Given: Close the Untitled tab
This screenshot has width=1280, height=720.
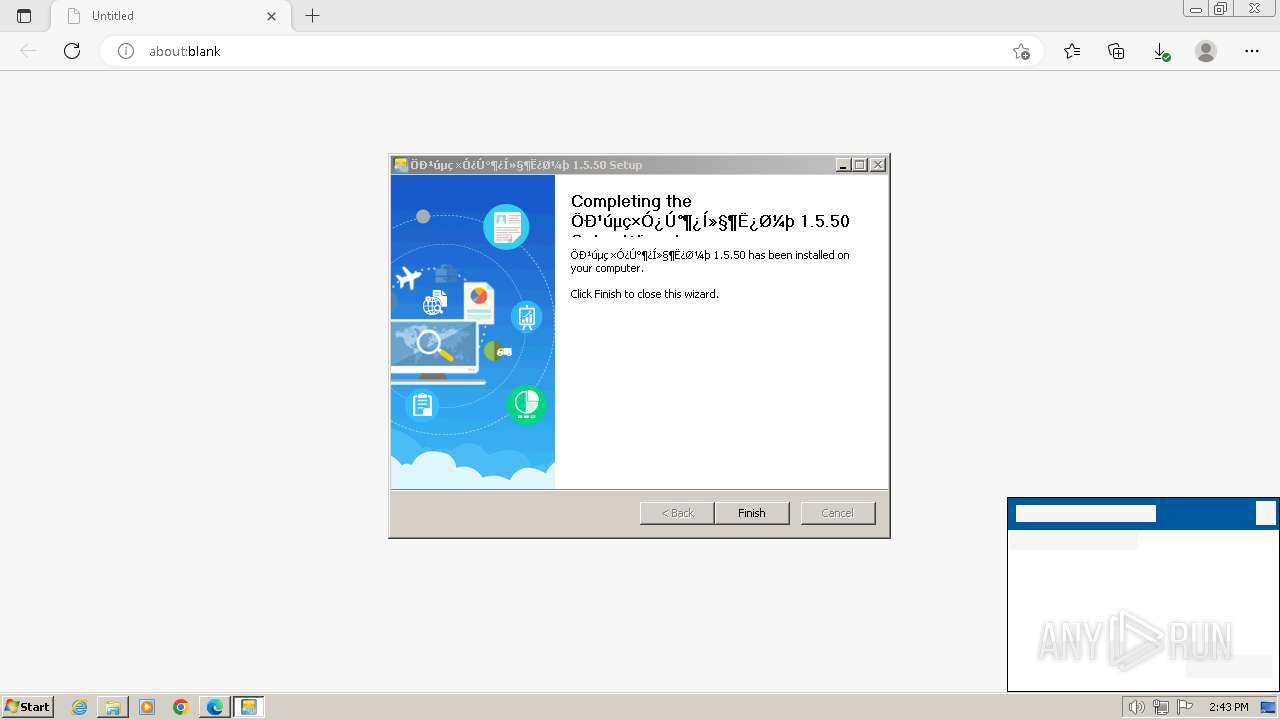Looking at the screenshot, I should 271,16.
